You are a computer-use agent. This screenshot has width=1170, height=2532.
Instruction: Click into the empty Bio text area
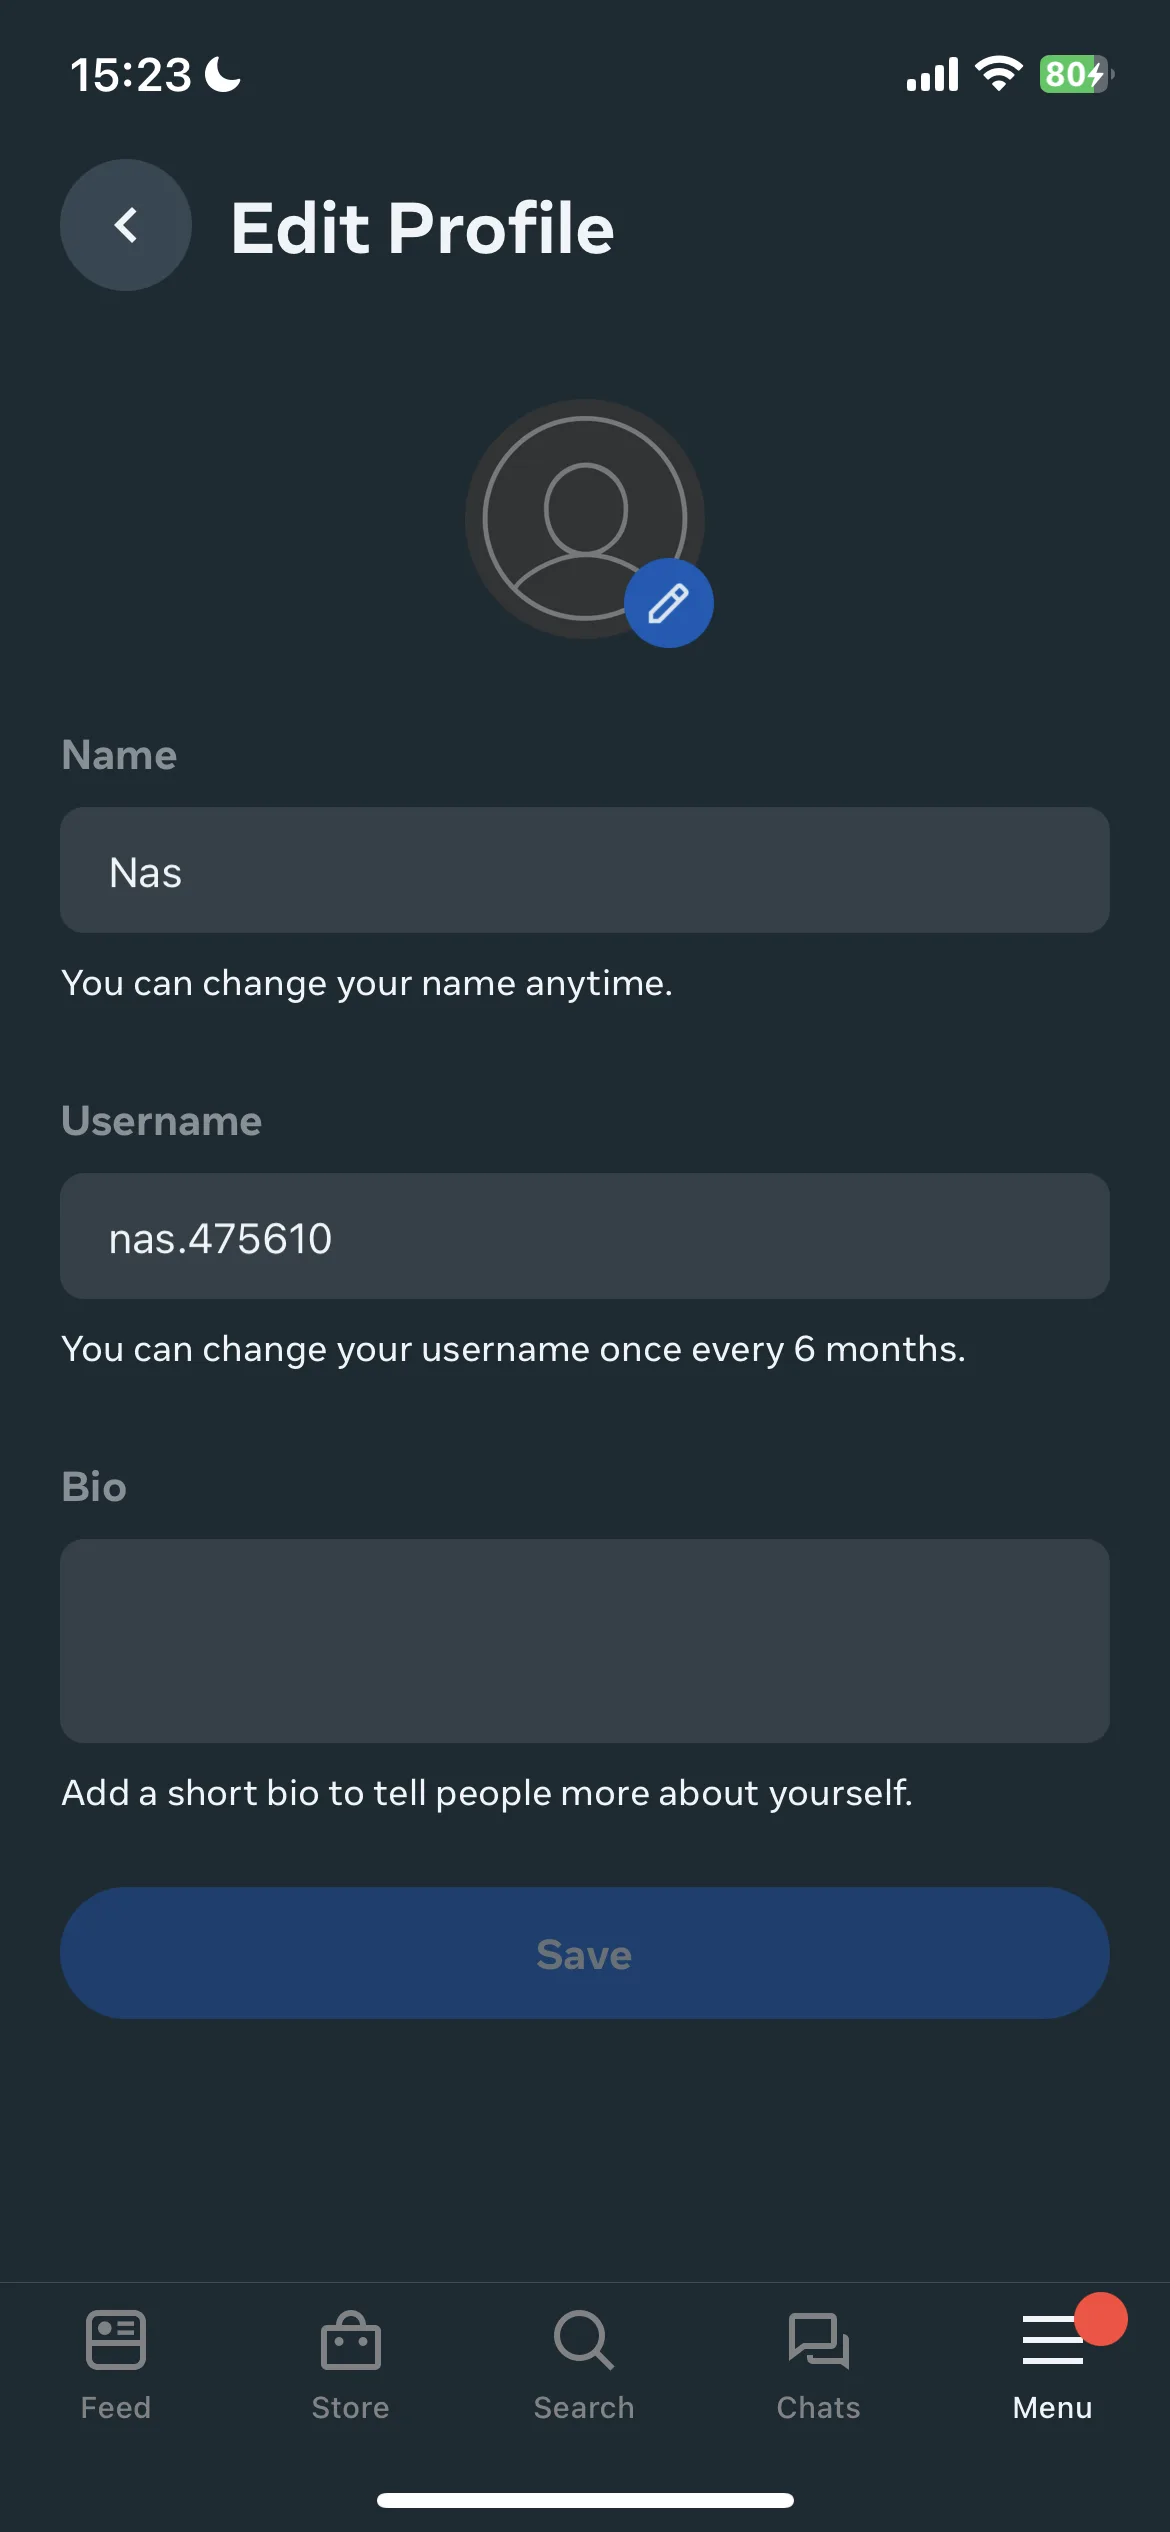[585, 1641]
